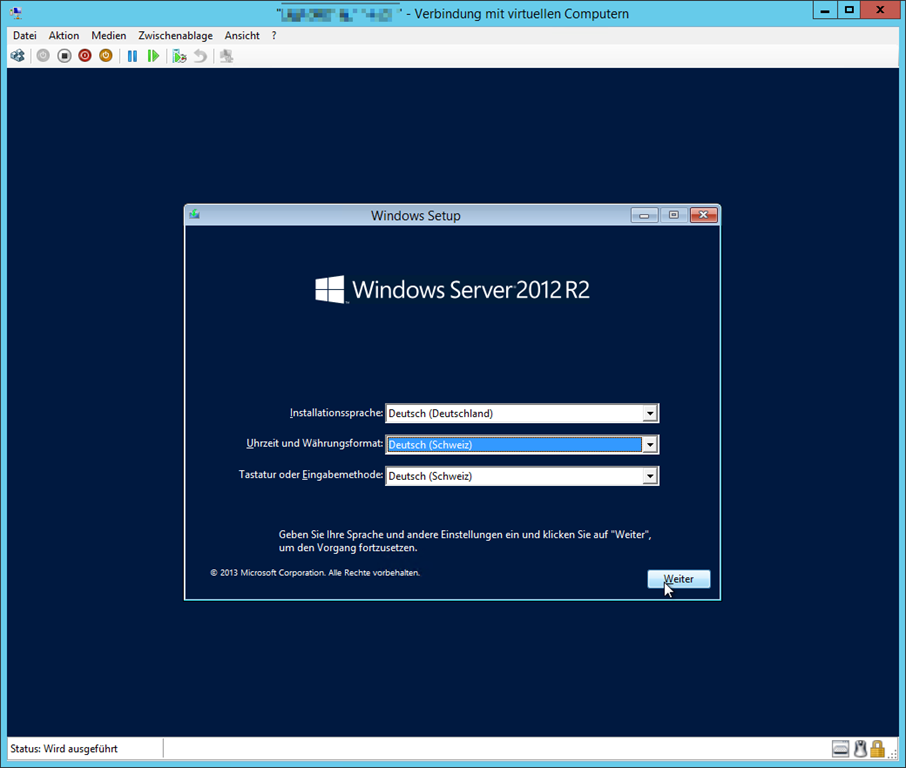Click the Windows Server 2012 R2 logo
The height and width of the screenshot is (768, 906).
pos(452,290)
